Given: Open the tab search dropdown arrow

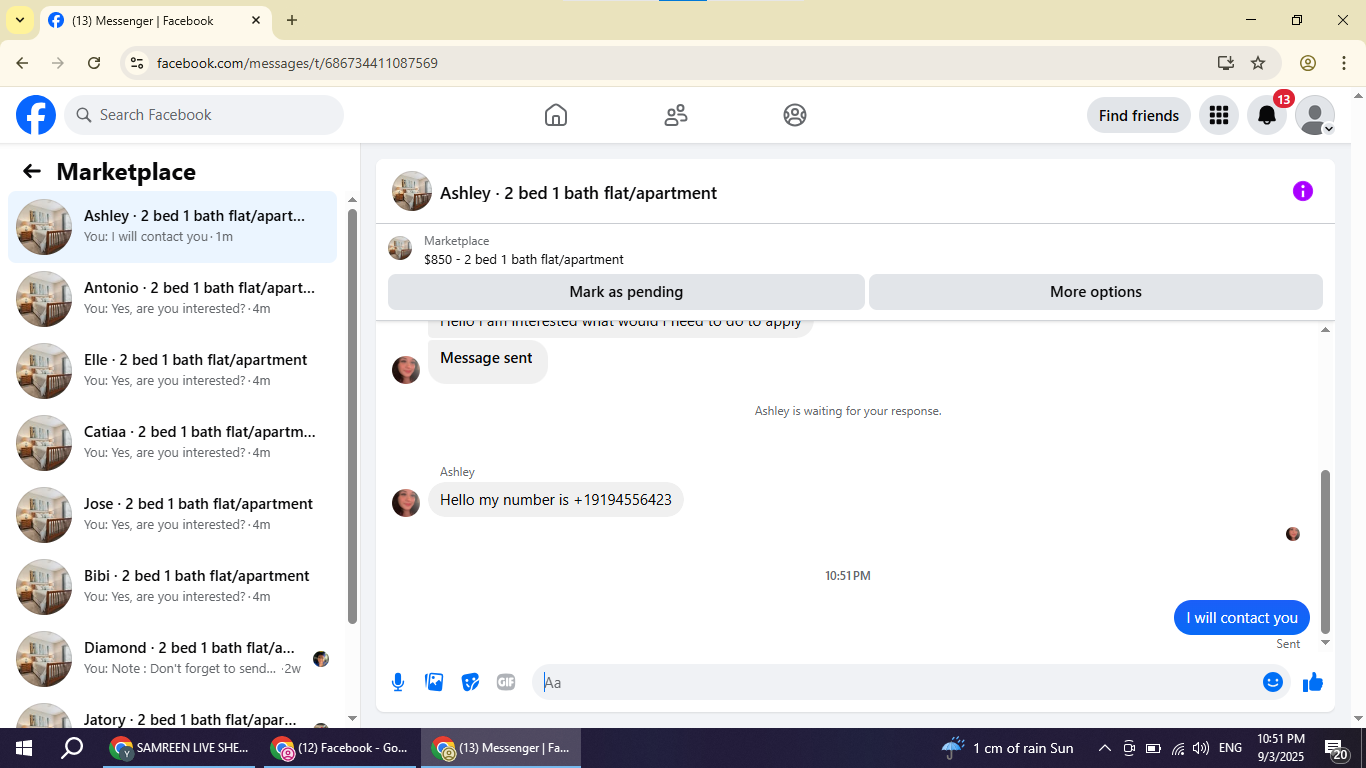Looking at the screenshot, I should 19,20.
